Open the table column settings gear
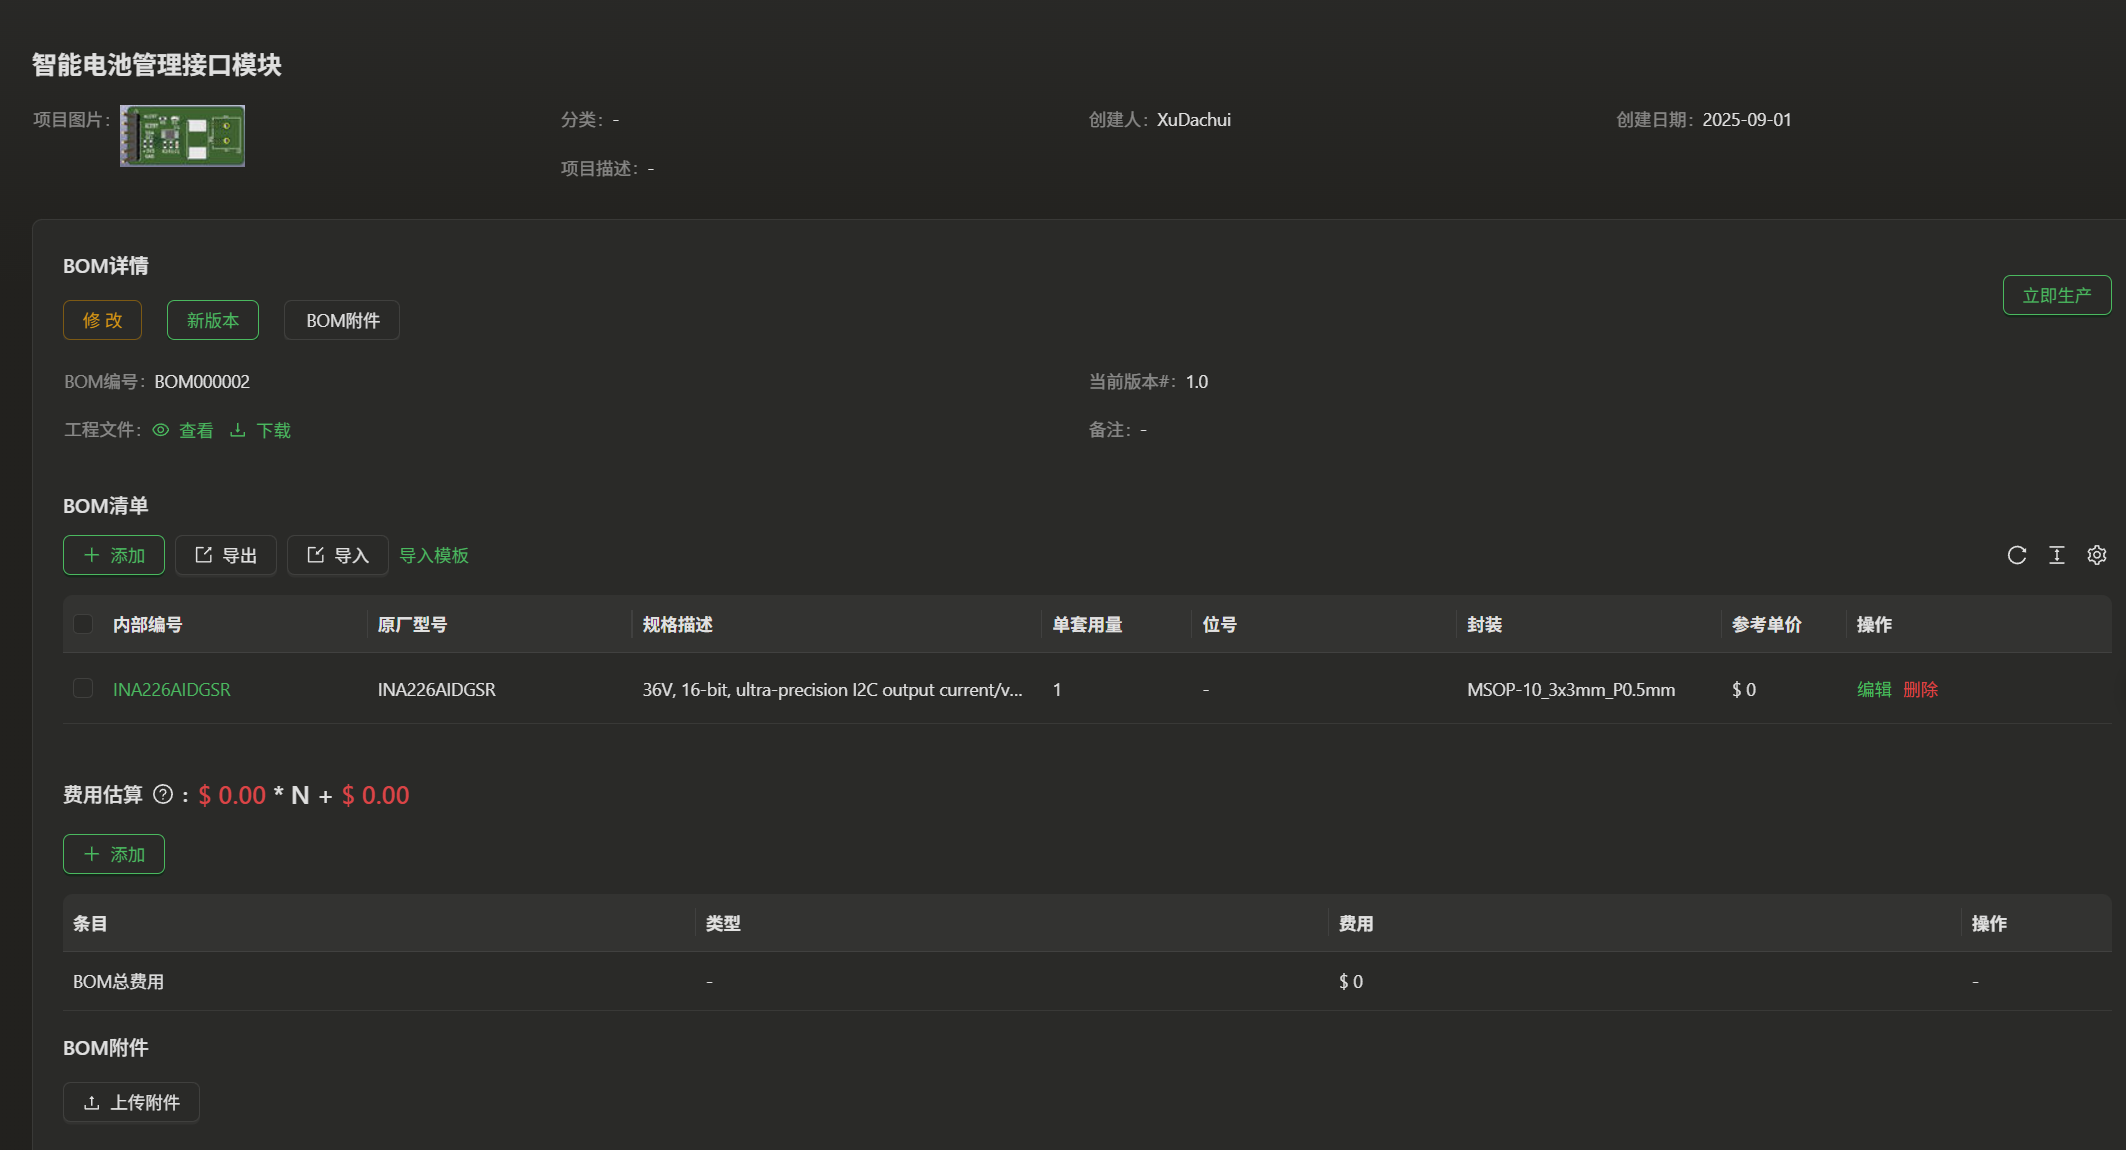The width and height of the screenshot is (2126, 1150). [2096, 555]
